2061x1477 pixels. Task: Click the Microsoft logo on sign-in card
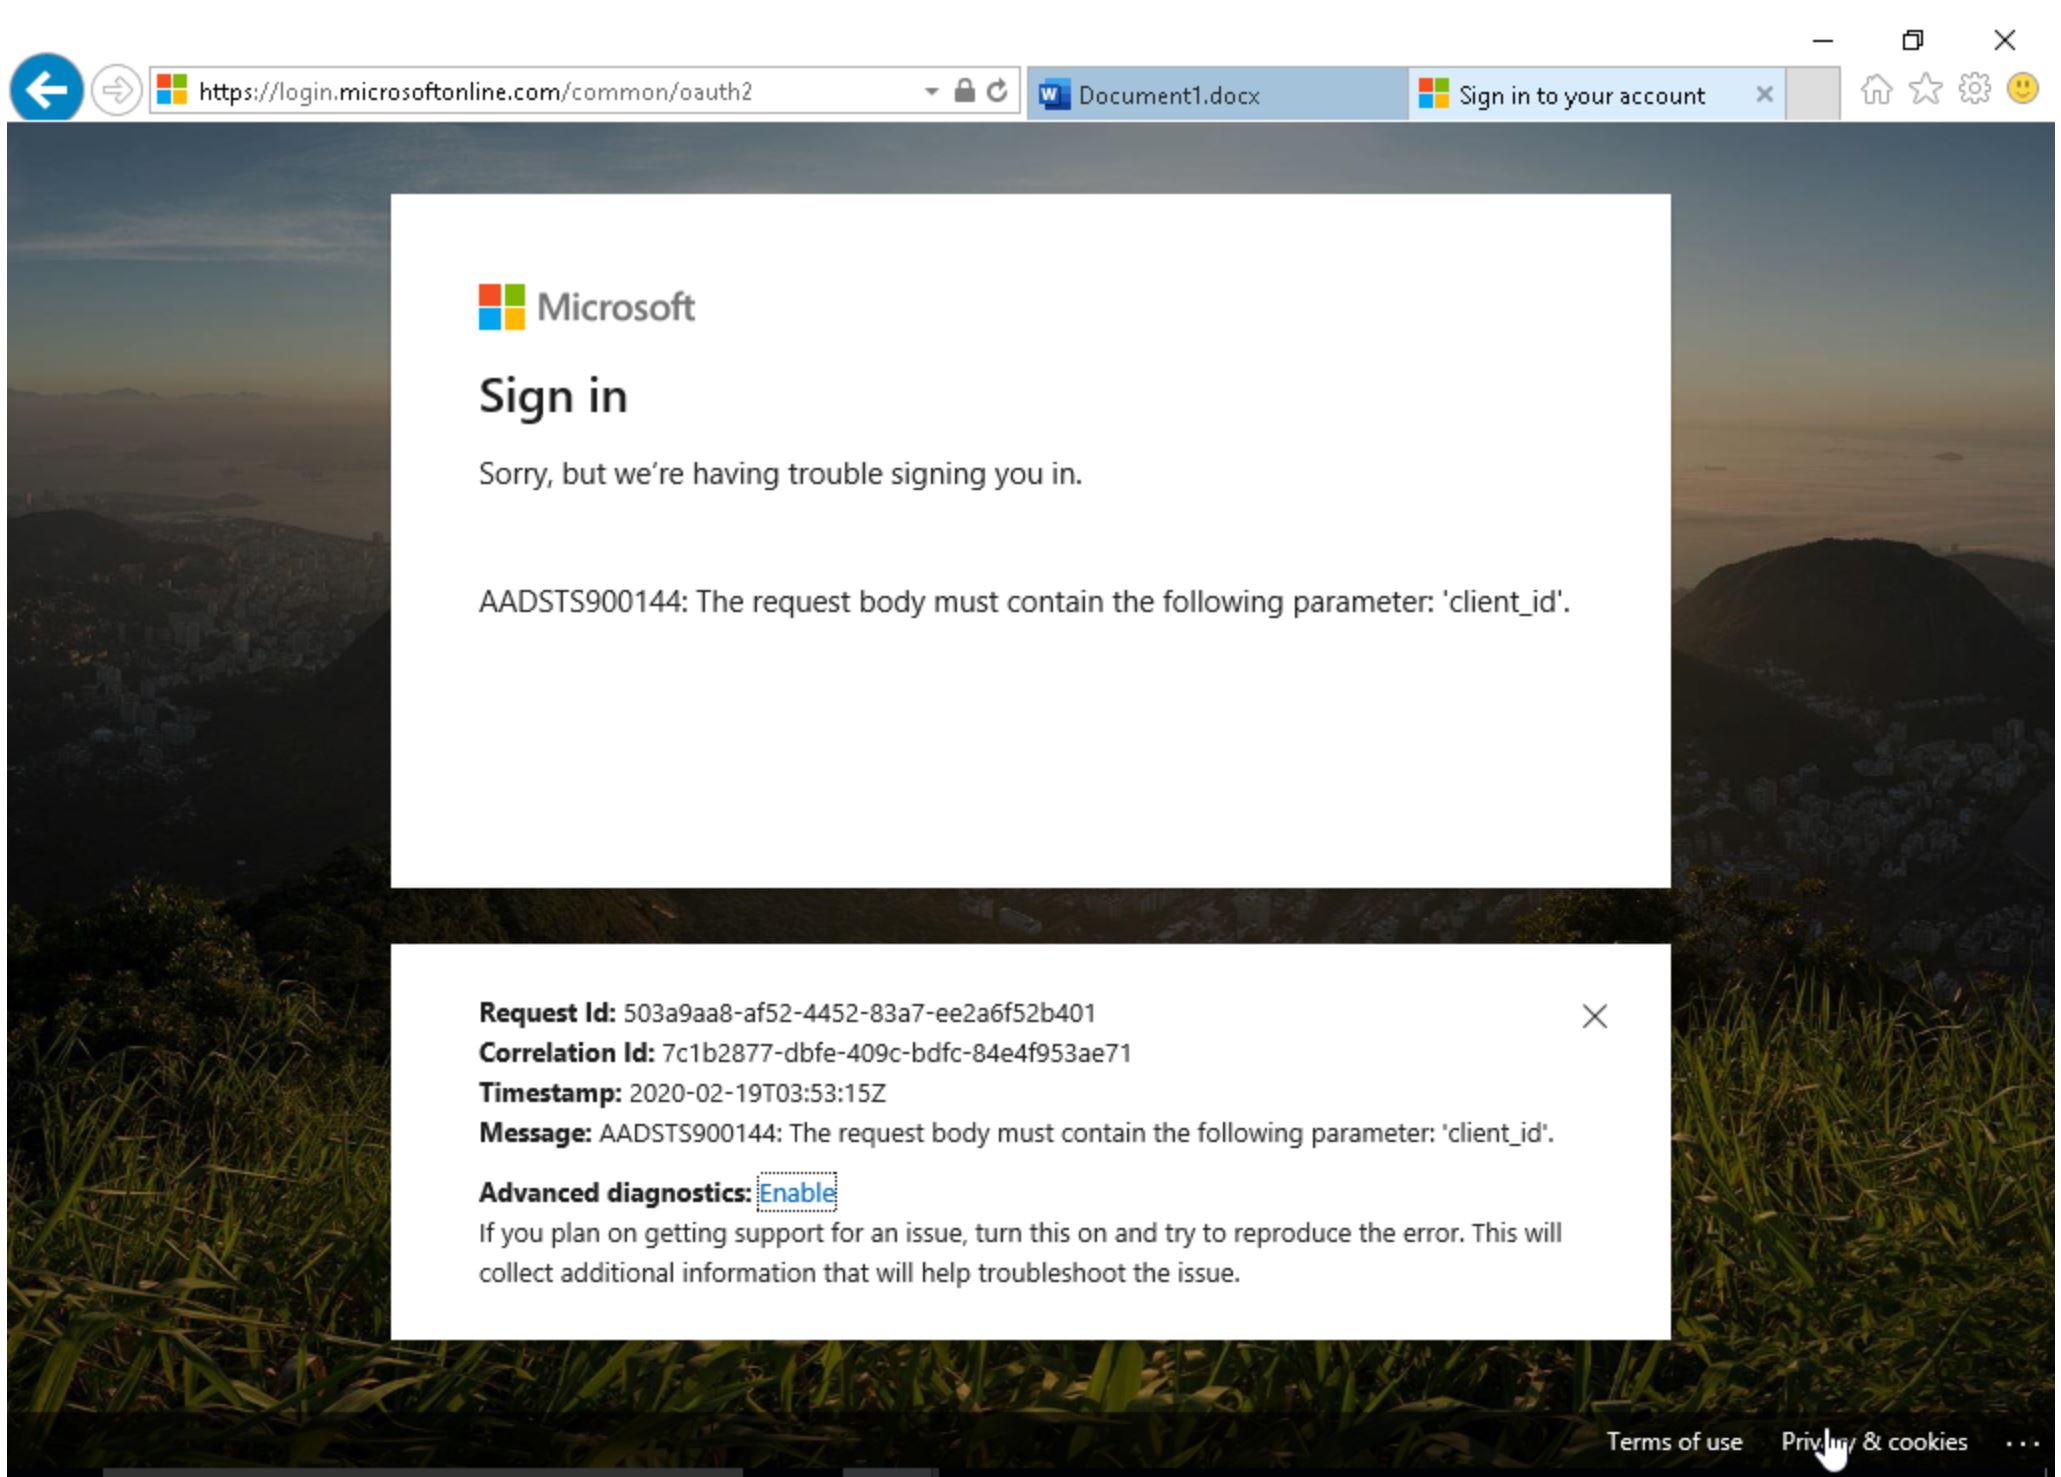point(587,307)
